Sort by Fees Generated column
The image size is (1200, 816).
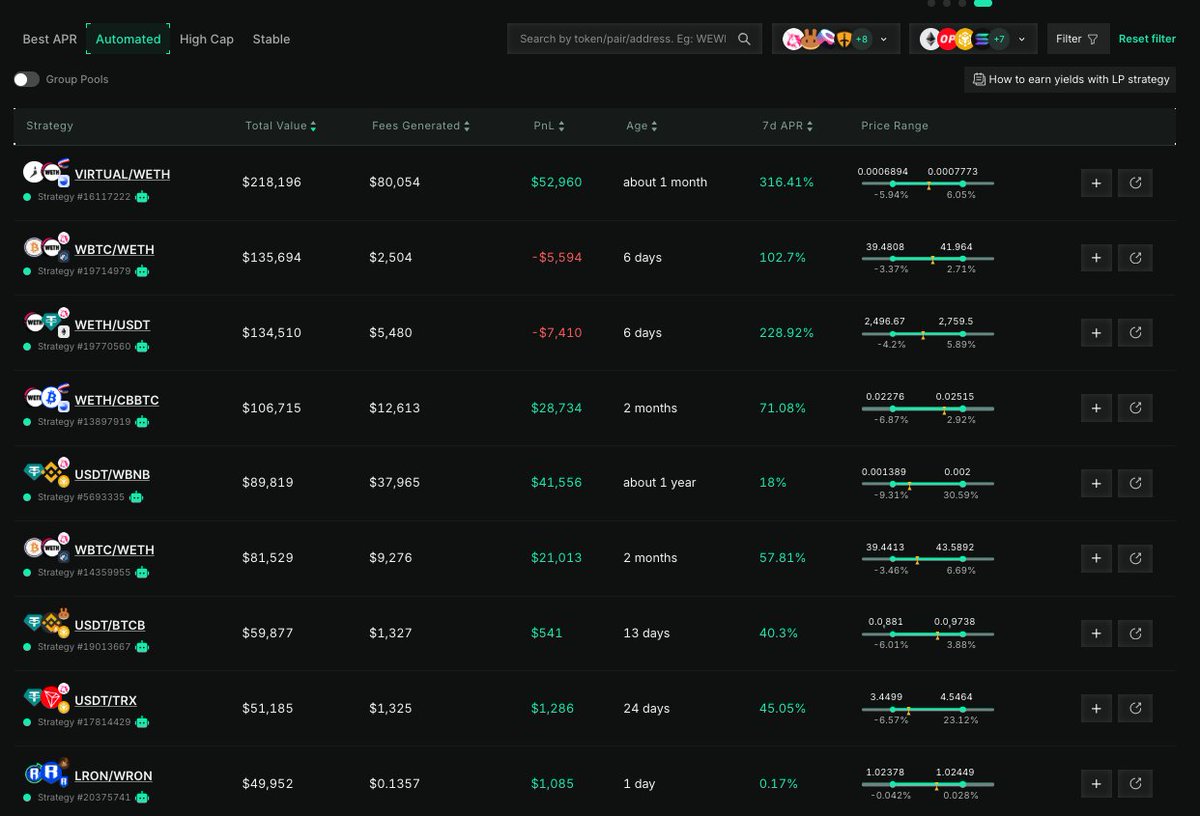(x=421, y=126)
